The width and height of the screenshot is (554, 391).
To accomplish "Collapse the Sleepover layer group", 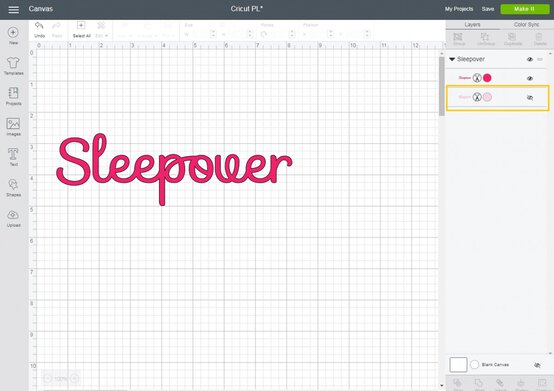I will (452, 59).
